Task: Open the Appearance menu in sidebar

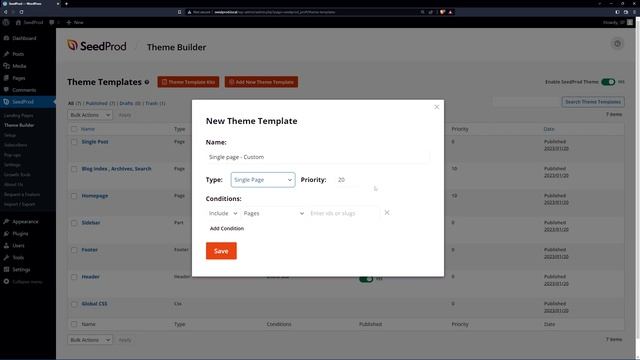Action: 25,222
